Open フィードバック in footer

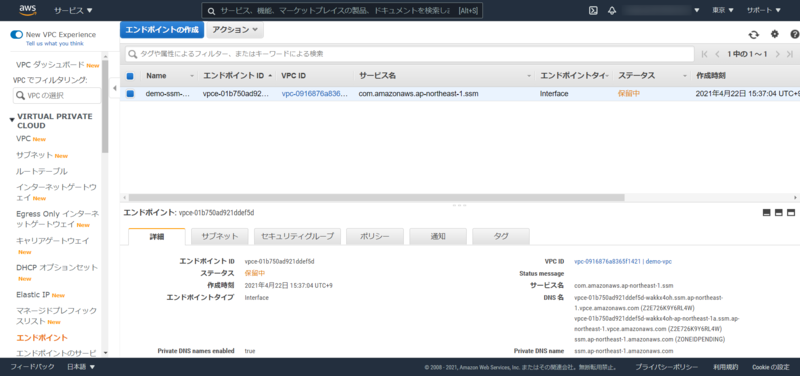(33, 367)
